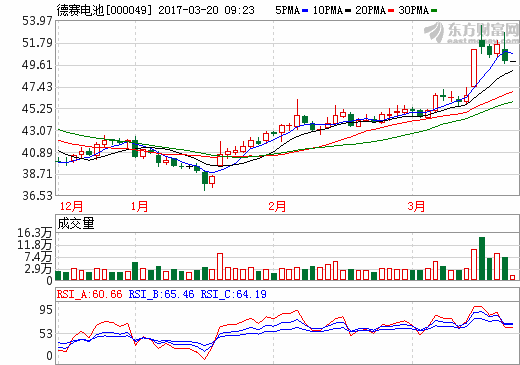Click the price axis label 36.53
This screenshot has height=365, width=520.
[37, 195]
